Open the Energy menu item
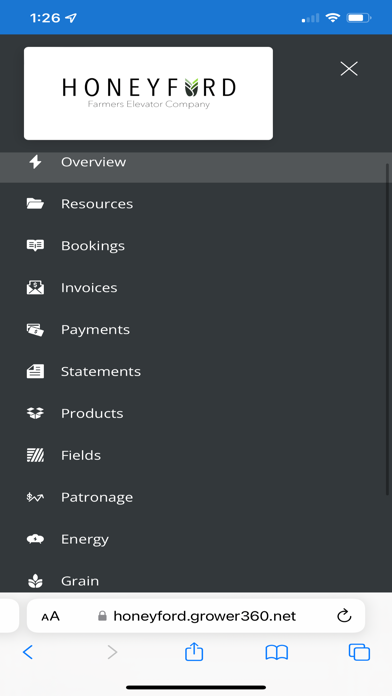The width and height of the screenshot is (392, 696). [x=196, y=539]
